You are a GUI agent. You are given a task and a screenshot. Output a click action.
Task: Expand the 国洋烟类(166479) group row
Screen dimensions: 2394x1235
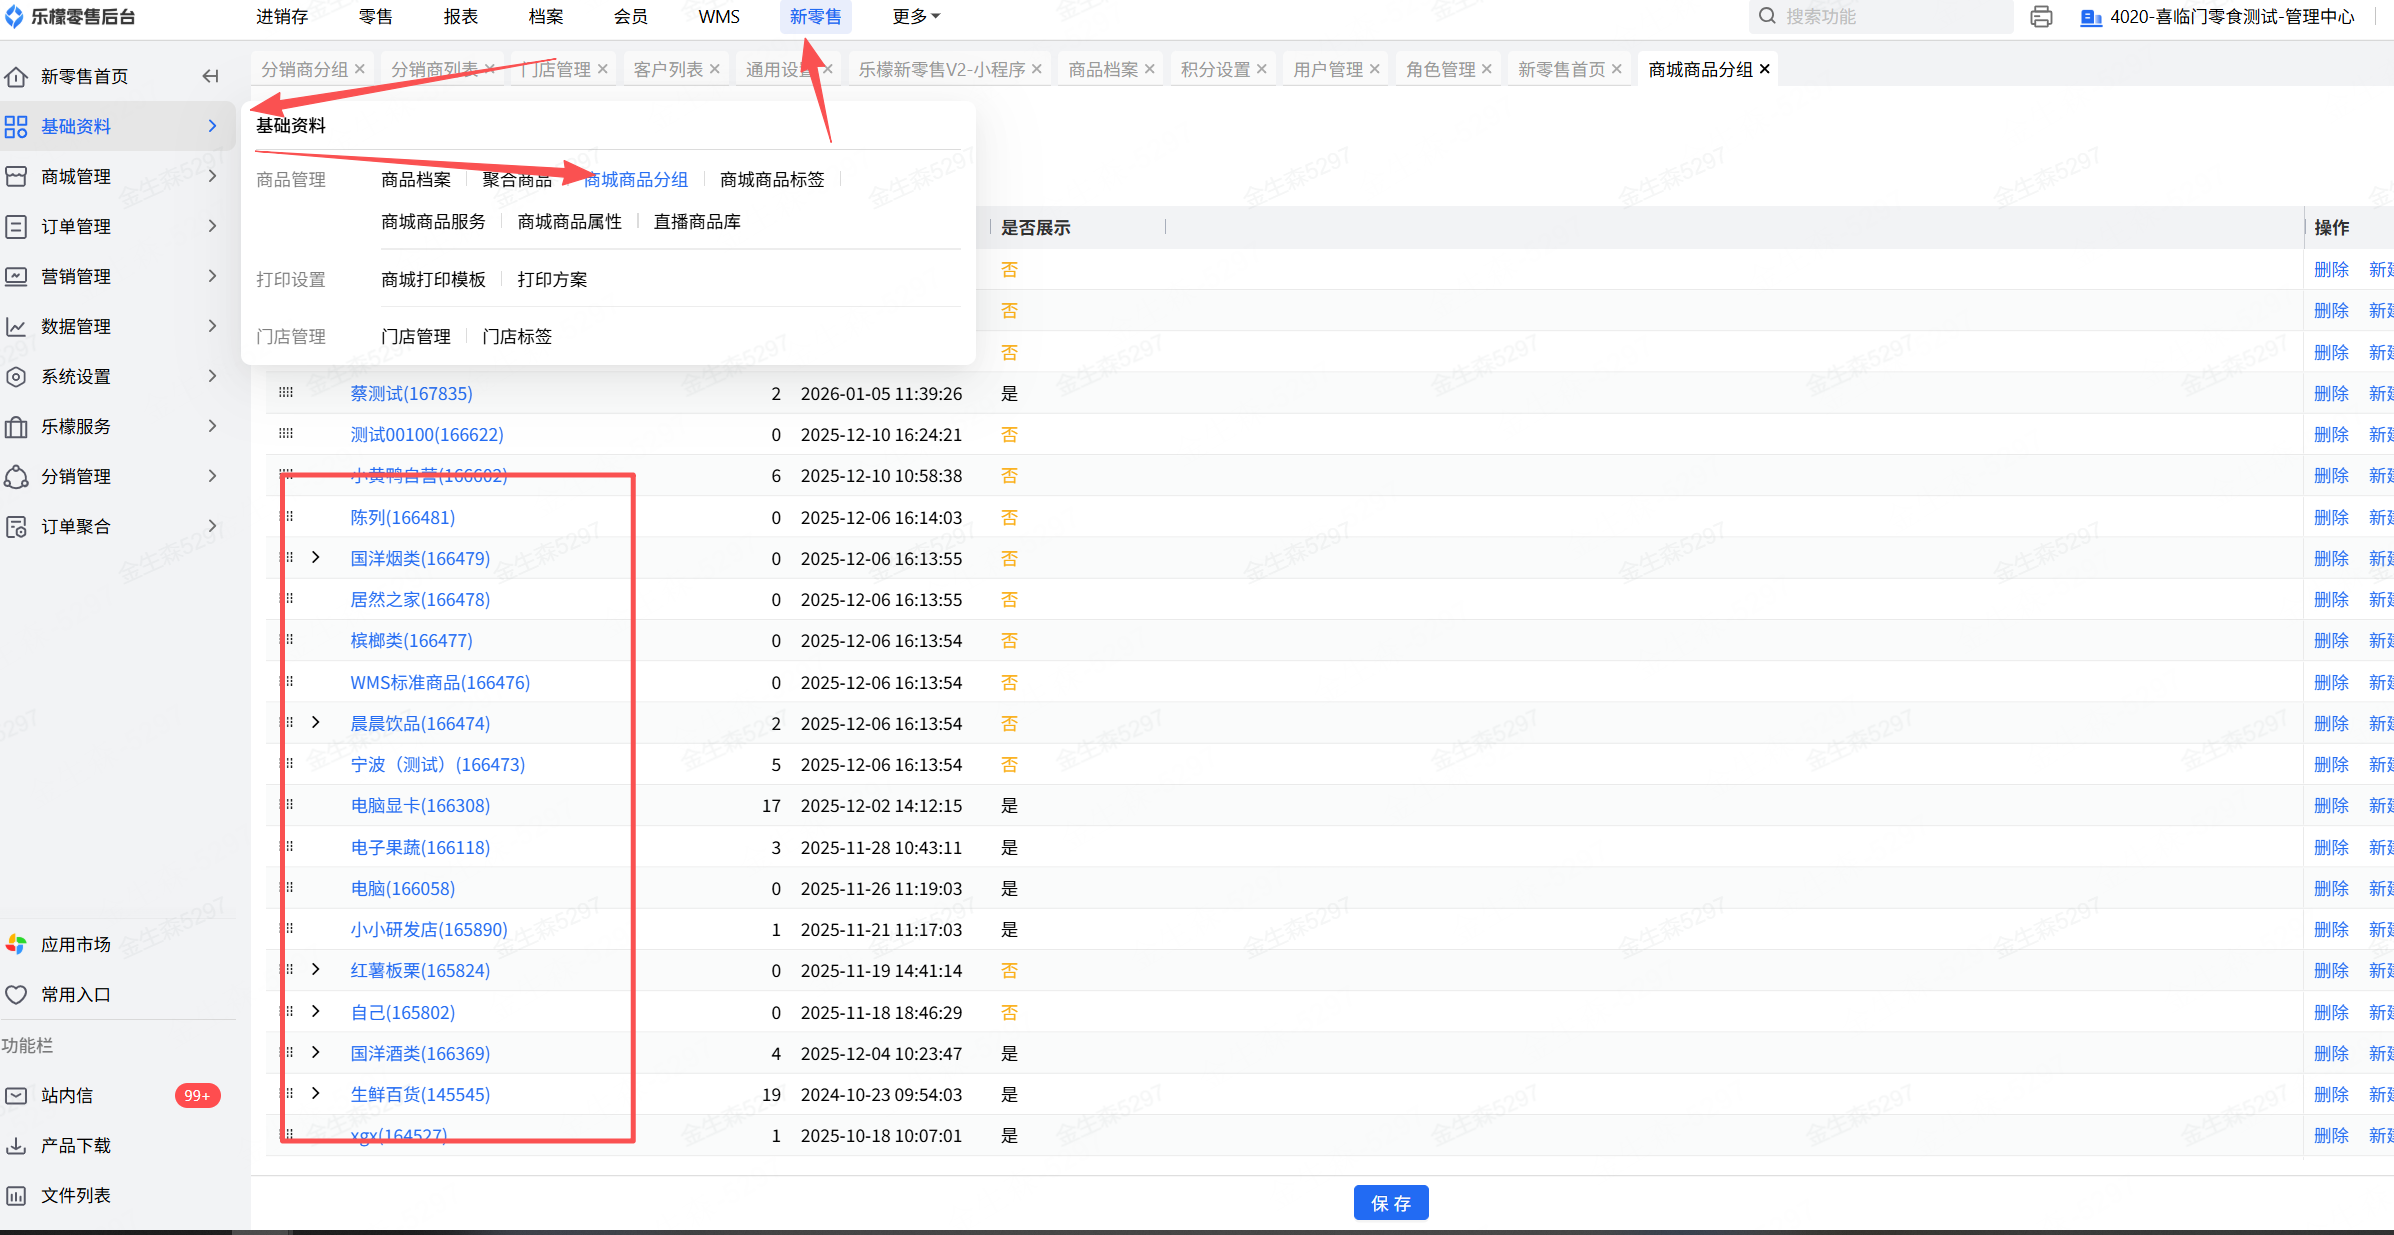tap(316, 558)
